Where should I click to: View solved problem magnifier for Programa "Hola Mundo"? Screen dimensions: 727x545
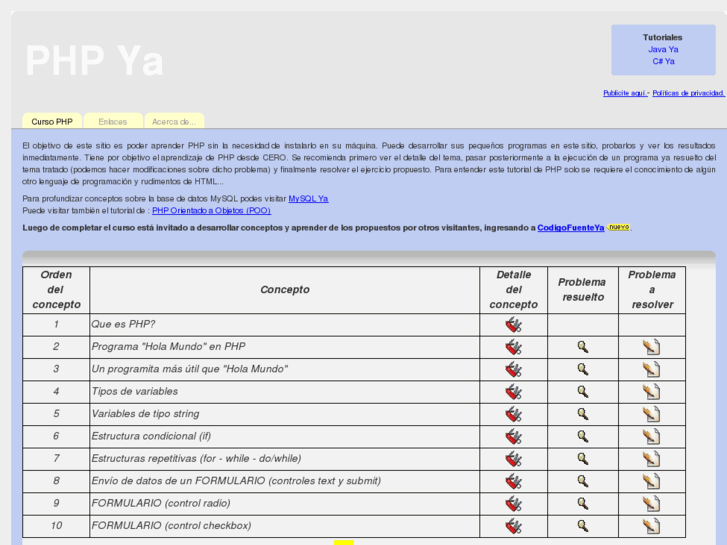[x=583, y=347]
